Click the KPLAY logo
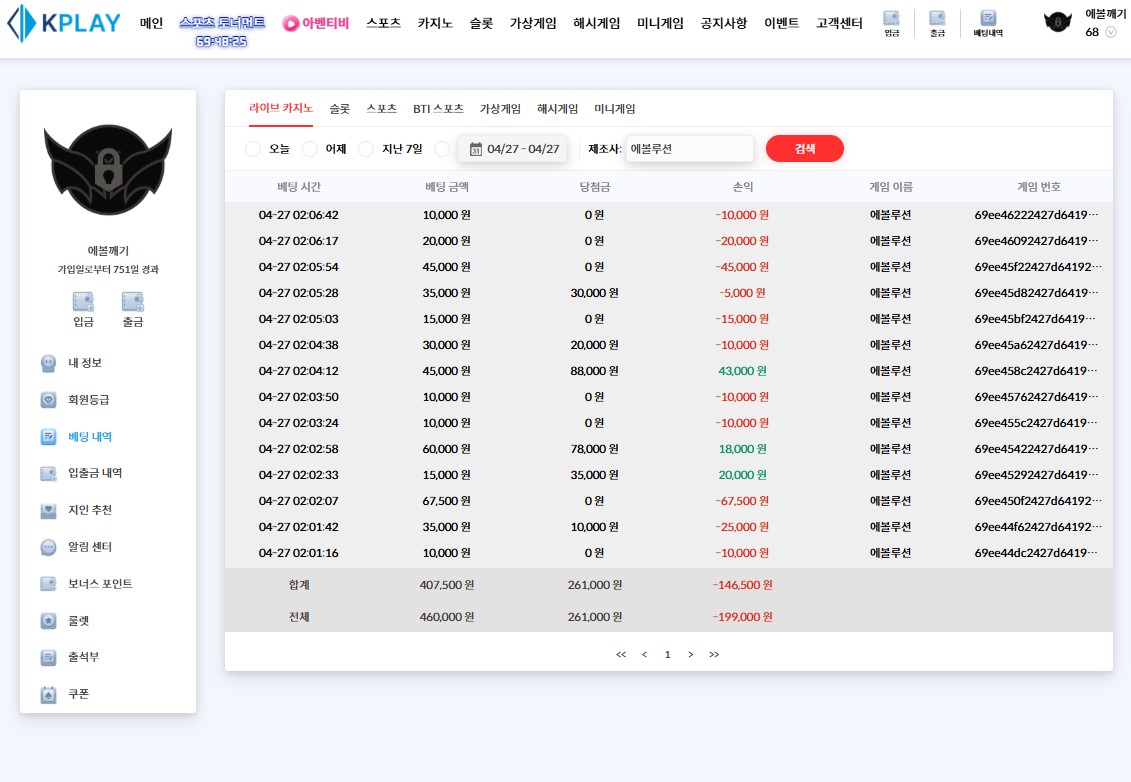Screen dimensions: 1131x782 (63, 23)
